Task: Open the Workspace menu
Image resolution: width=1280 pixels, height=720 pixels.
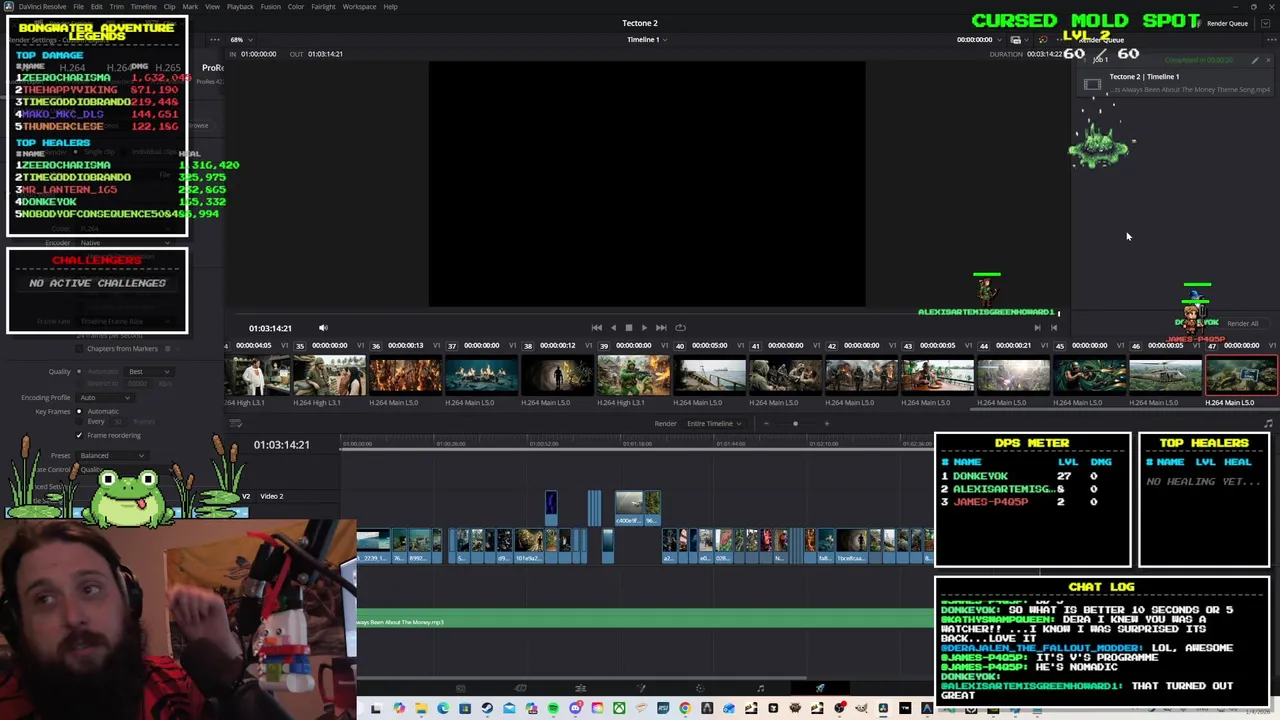Action: pyautogui.click(x=359, y=6)
